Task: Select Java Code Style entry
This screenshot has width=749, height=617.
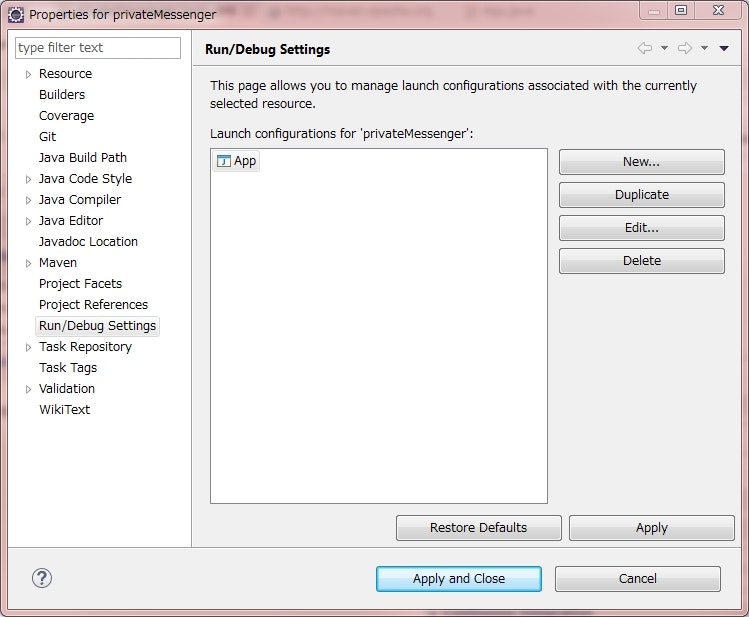Action: pyautogui.click(x=86, y=179)
